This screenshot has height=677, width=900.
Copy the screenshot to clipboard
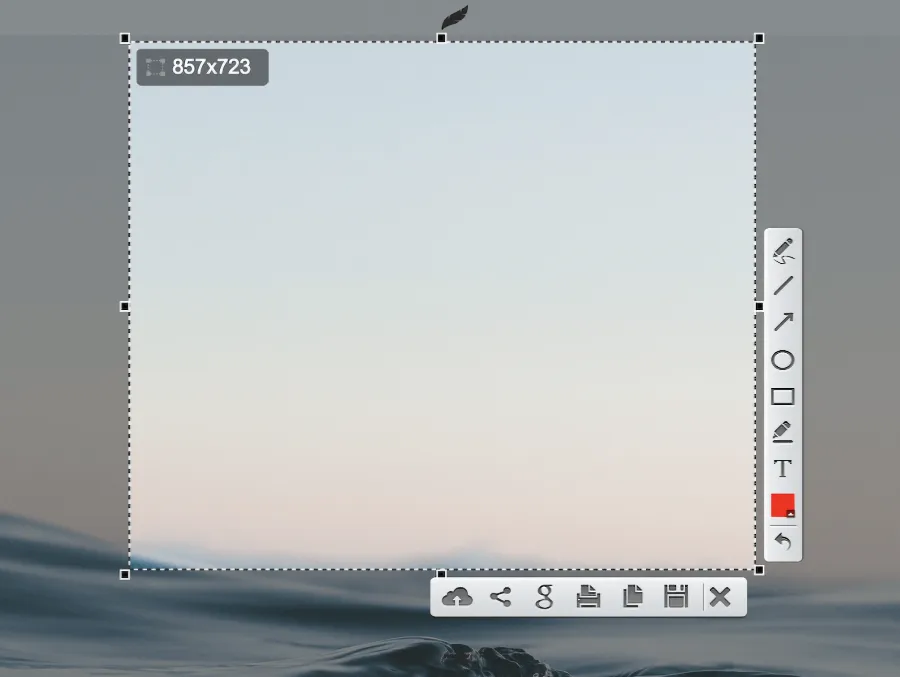633,597
